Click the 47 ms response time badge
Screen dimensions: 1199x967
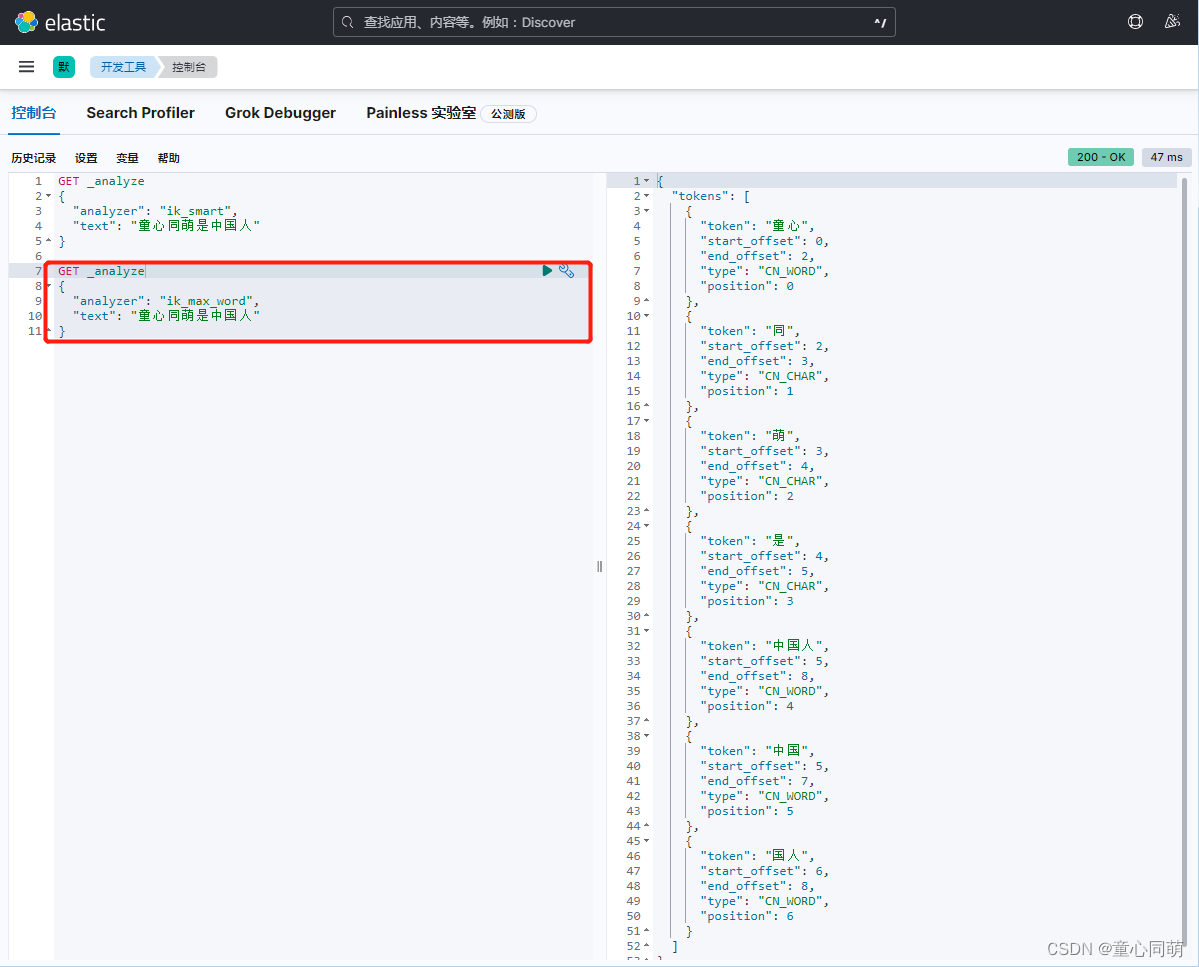pos(1166,157)
